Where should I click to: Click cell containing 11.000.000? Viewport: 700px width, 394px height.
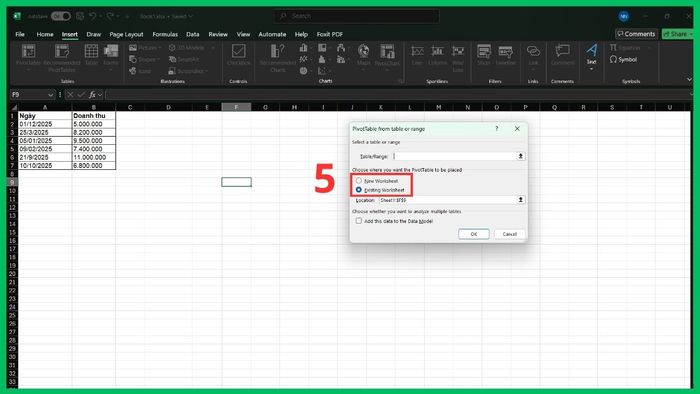[x=94, y=157]
